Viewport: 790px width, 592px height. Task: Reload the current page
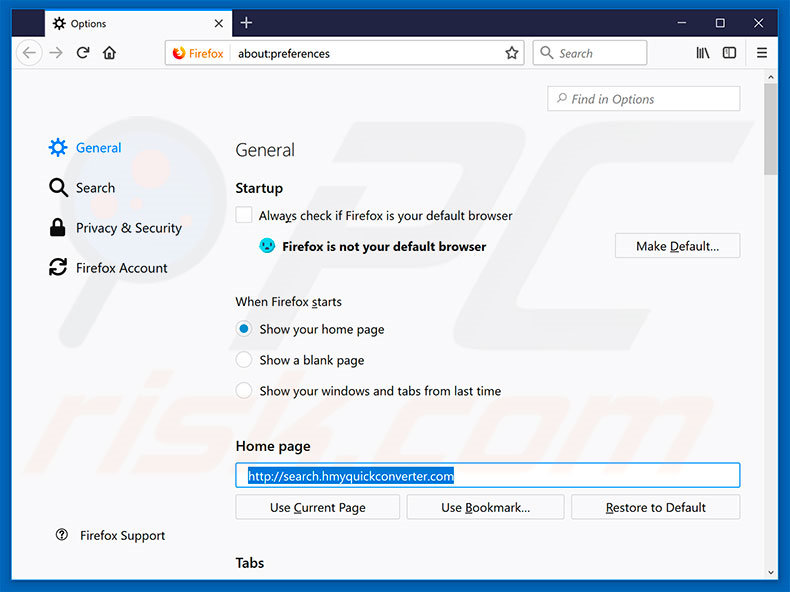pyautogui.click(x=83, y=53)
